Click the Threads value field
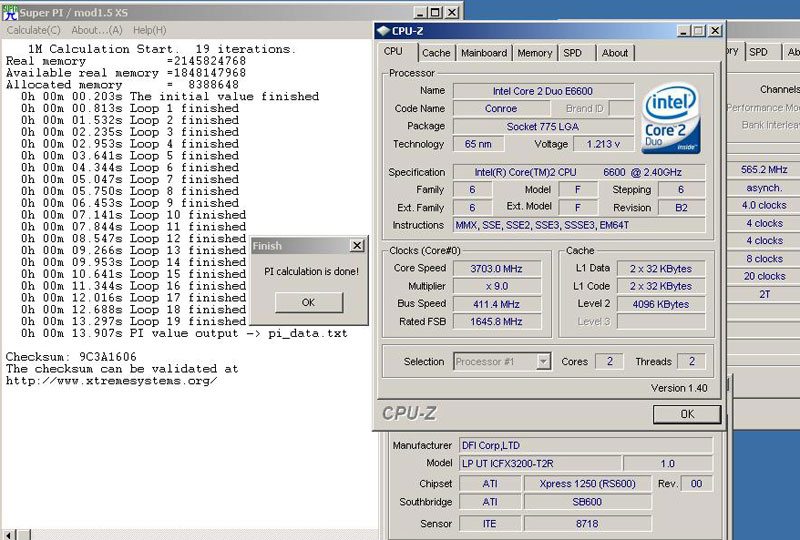Image resolution: width=800 pixels, height=540 pixels. (691, 361)
